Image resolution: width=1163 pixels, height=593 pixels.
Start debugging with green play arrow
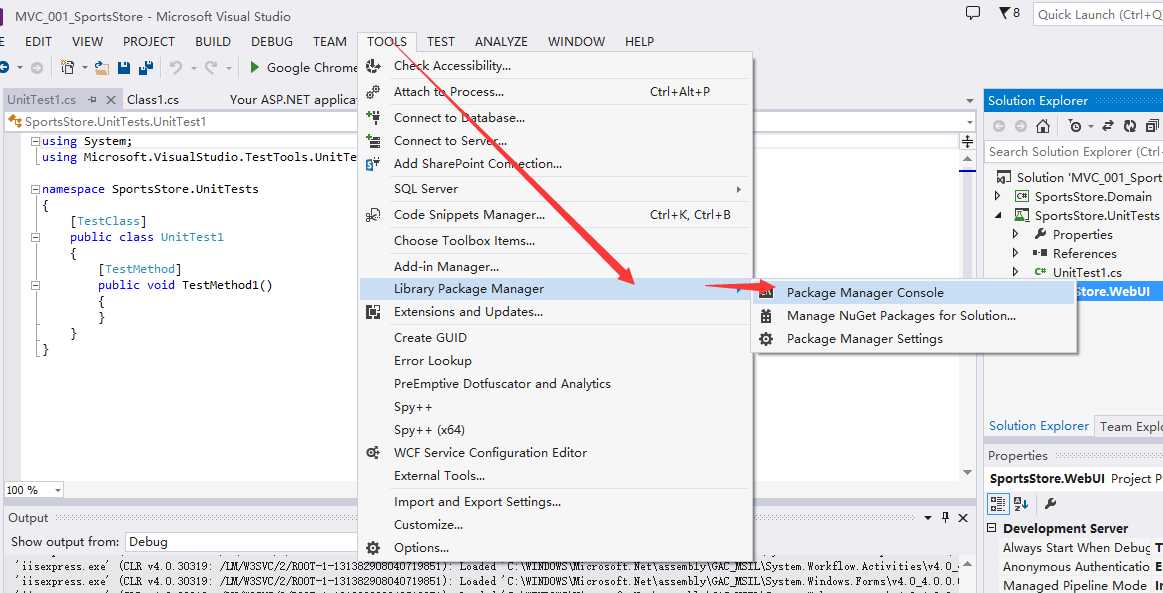254,67
